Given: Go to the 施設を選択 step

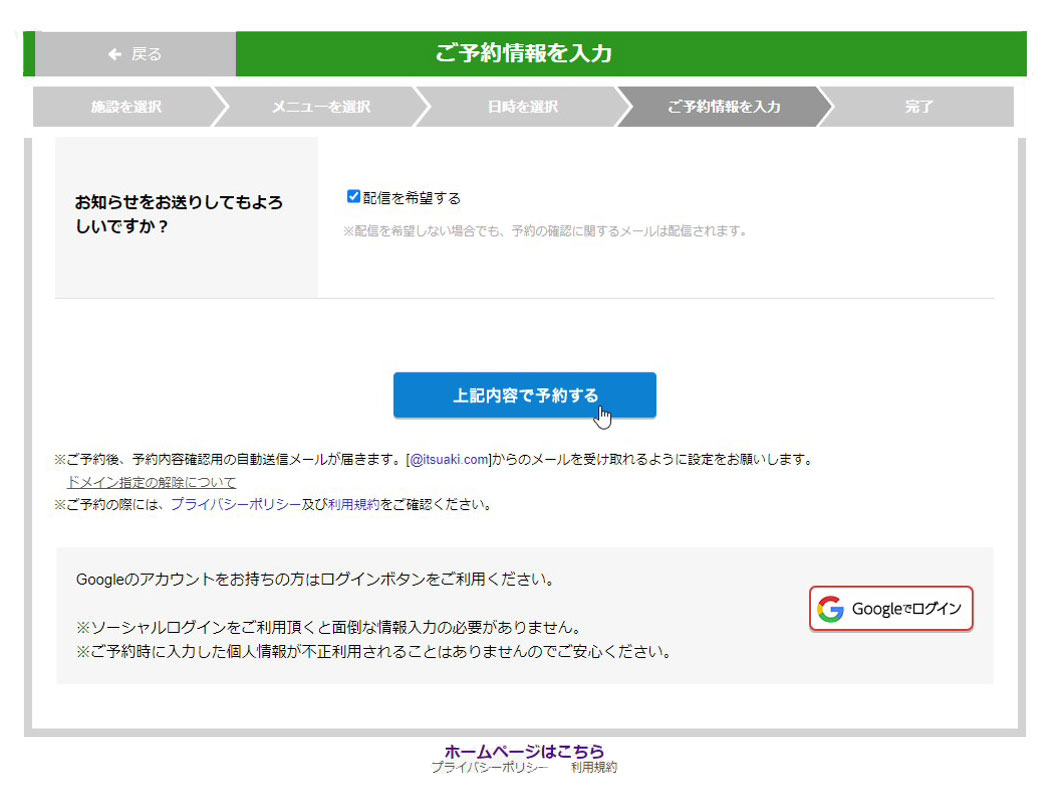Looking at the screenshot, I should click(126, 107).
